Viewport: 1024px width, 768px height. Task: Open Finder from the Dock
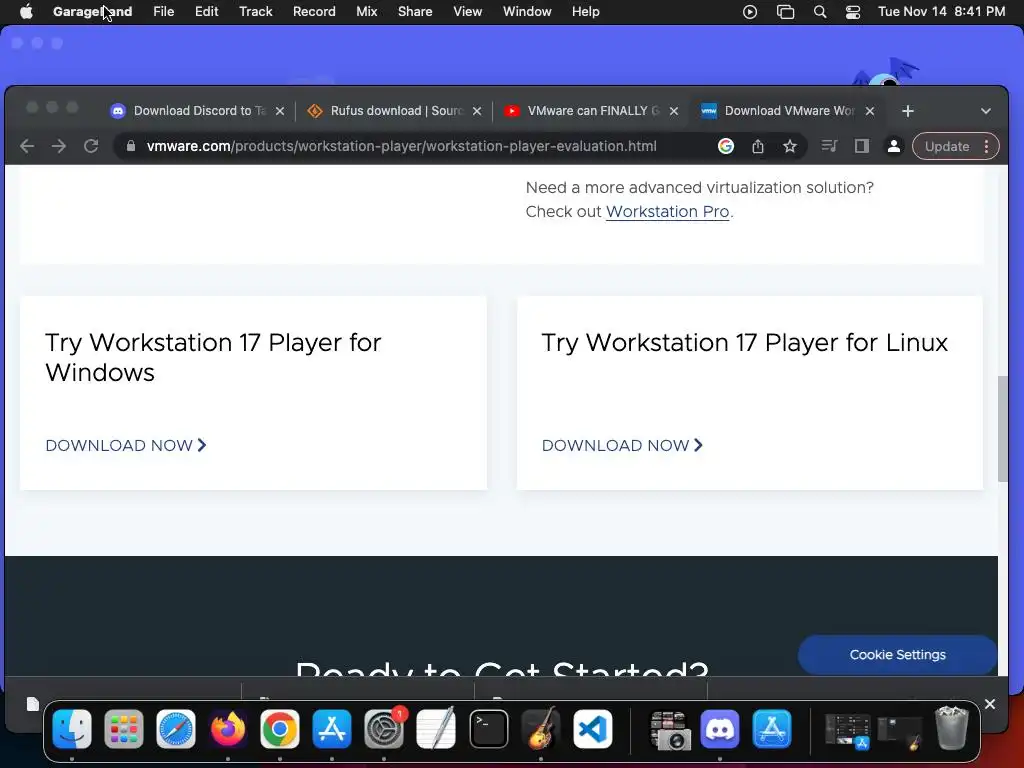(72, 729)
